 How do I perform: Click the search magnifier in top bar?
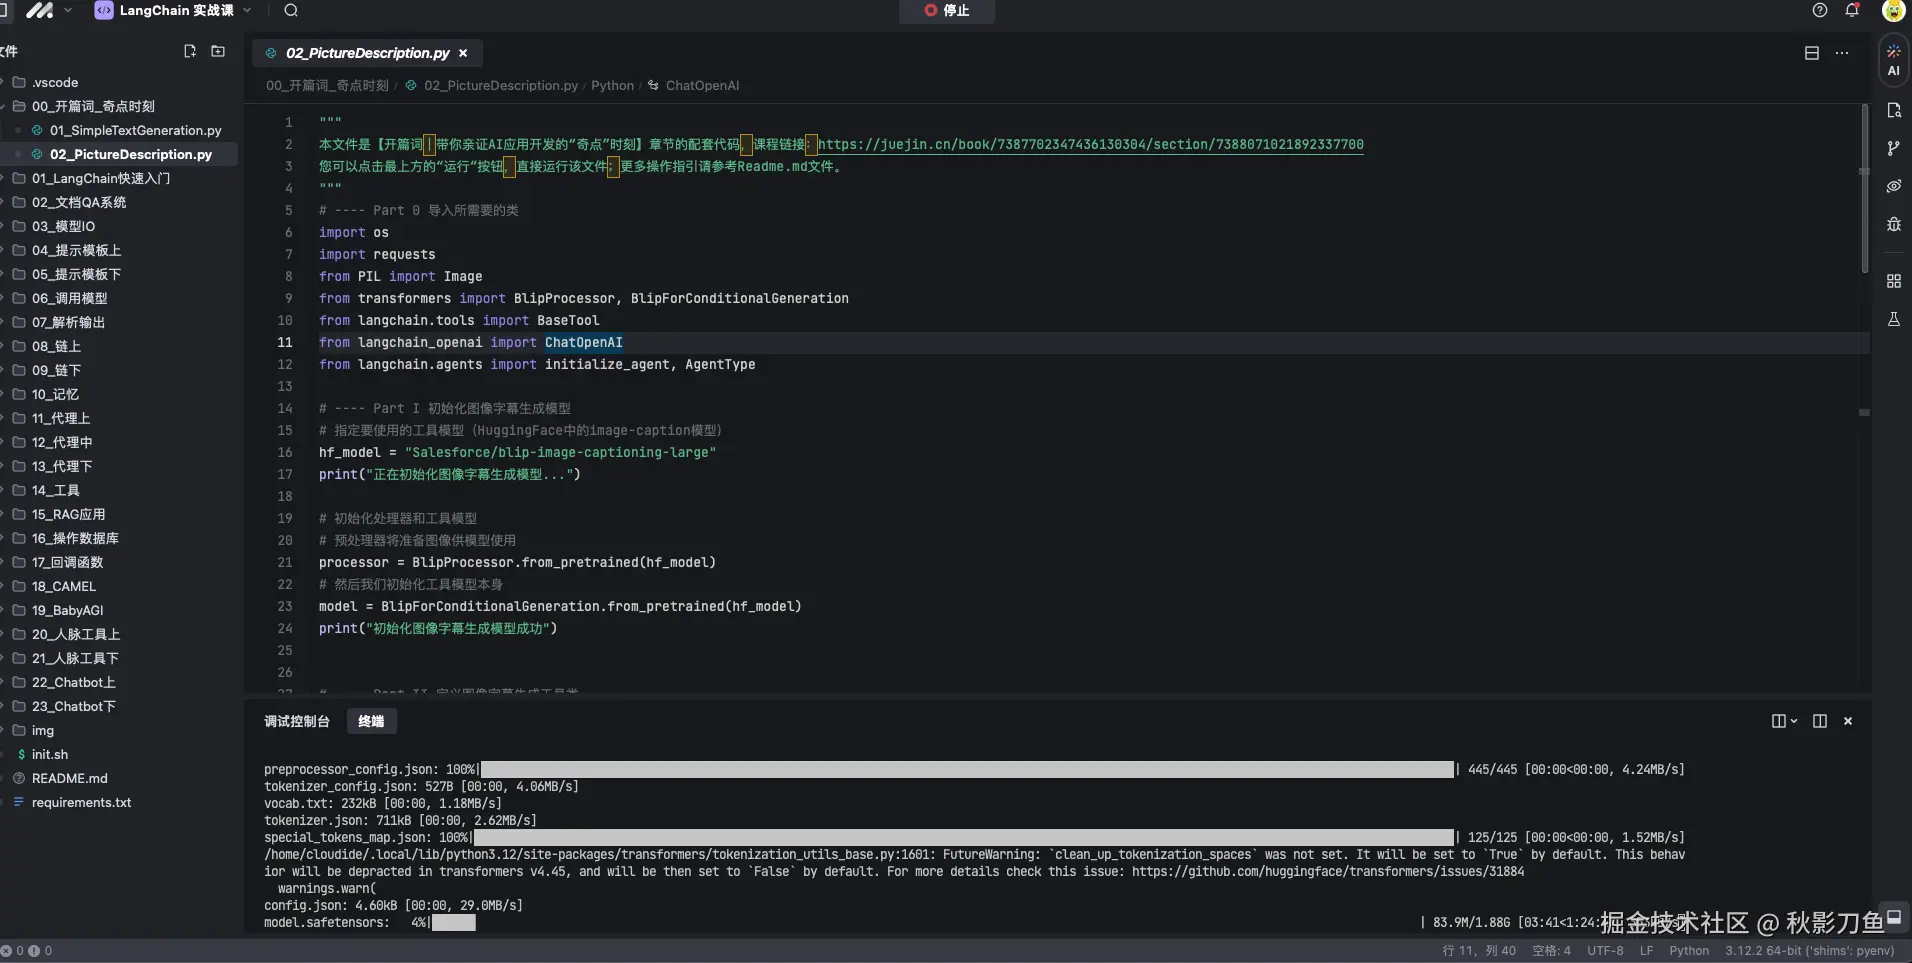point(291,10)
